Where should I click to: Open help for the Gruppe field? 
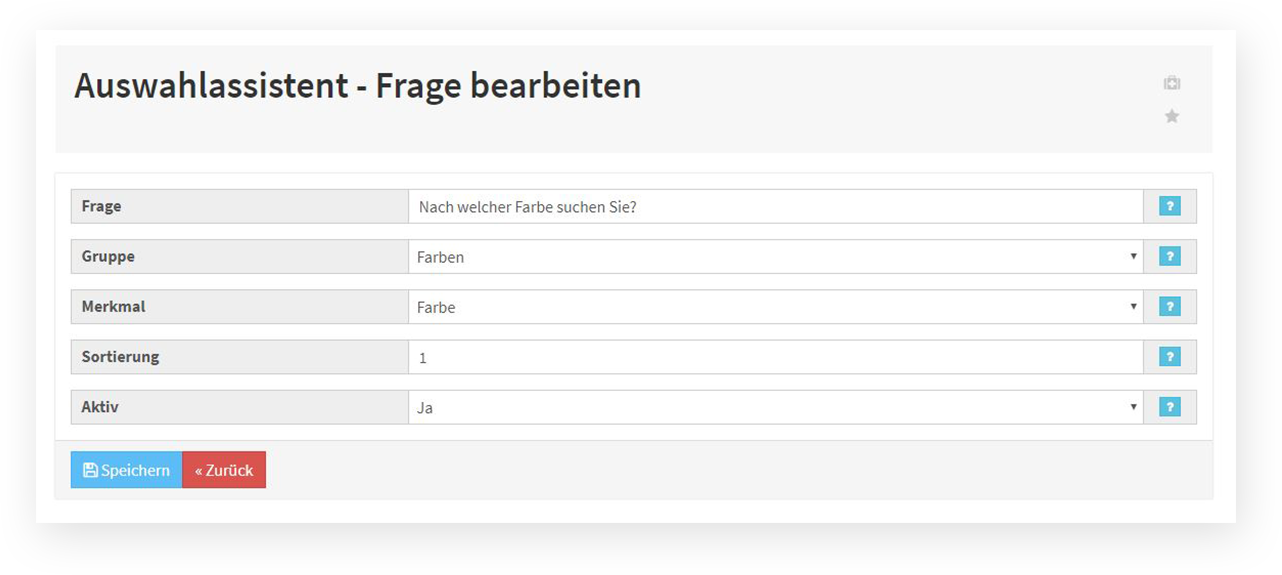click(1170, 256)
